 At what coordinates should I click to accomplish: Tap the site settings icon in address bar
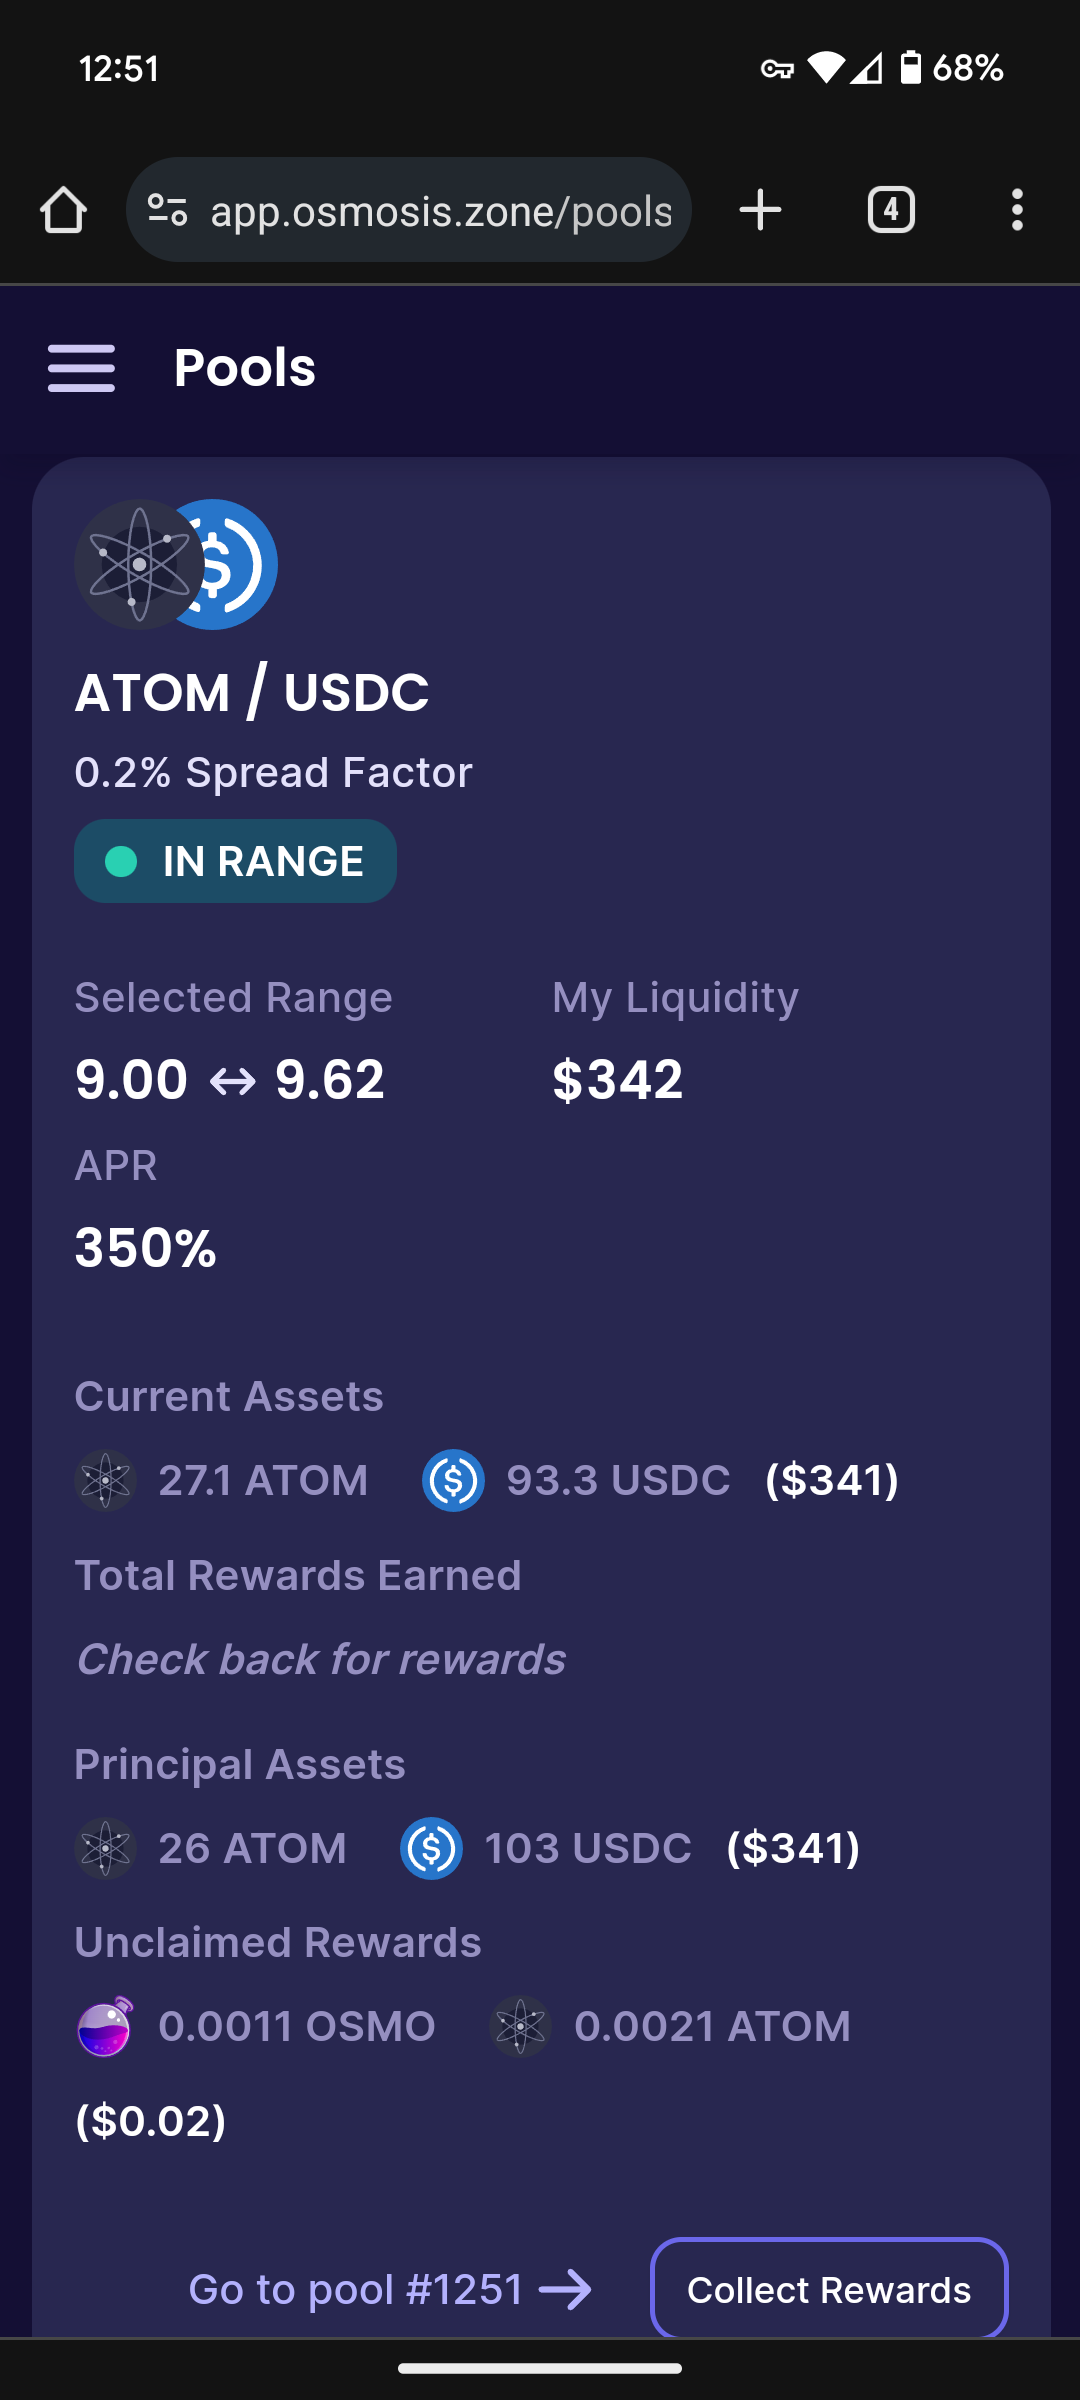pyautogui.click(x=167, y=210)
